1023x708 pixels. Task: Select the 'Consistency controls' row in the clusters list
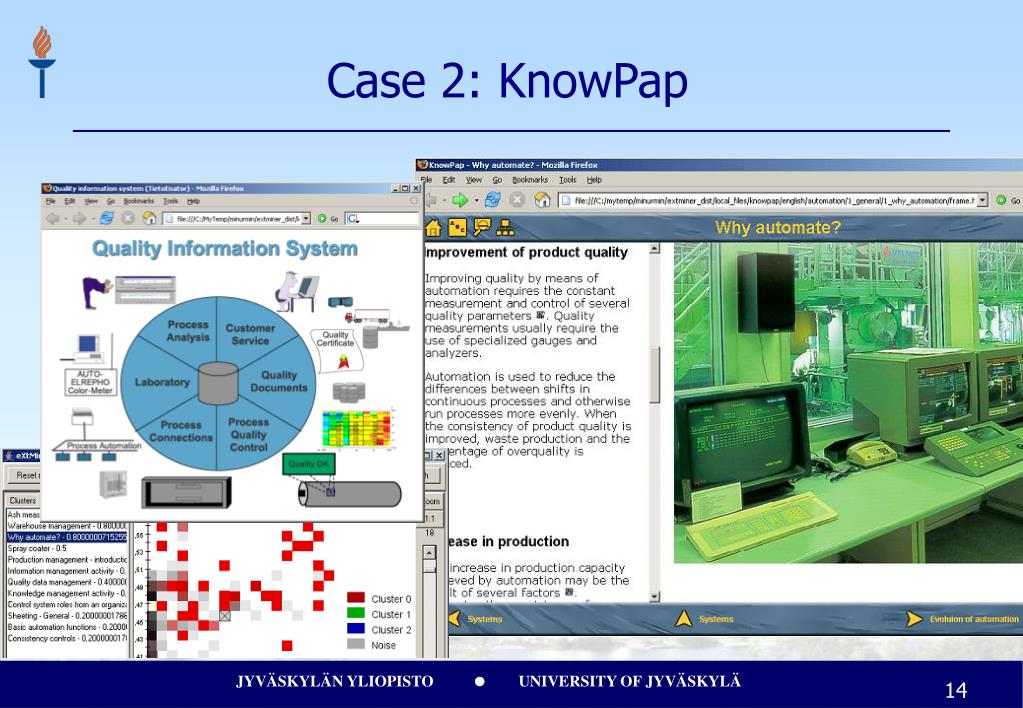click(67, 638)
